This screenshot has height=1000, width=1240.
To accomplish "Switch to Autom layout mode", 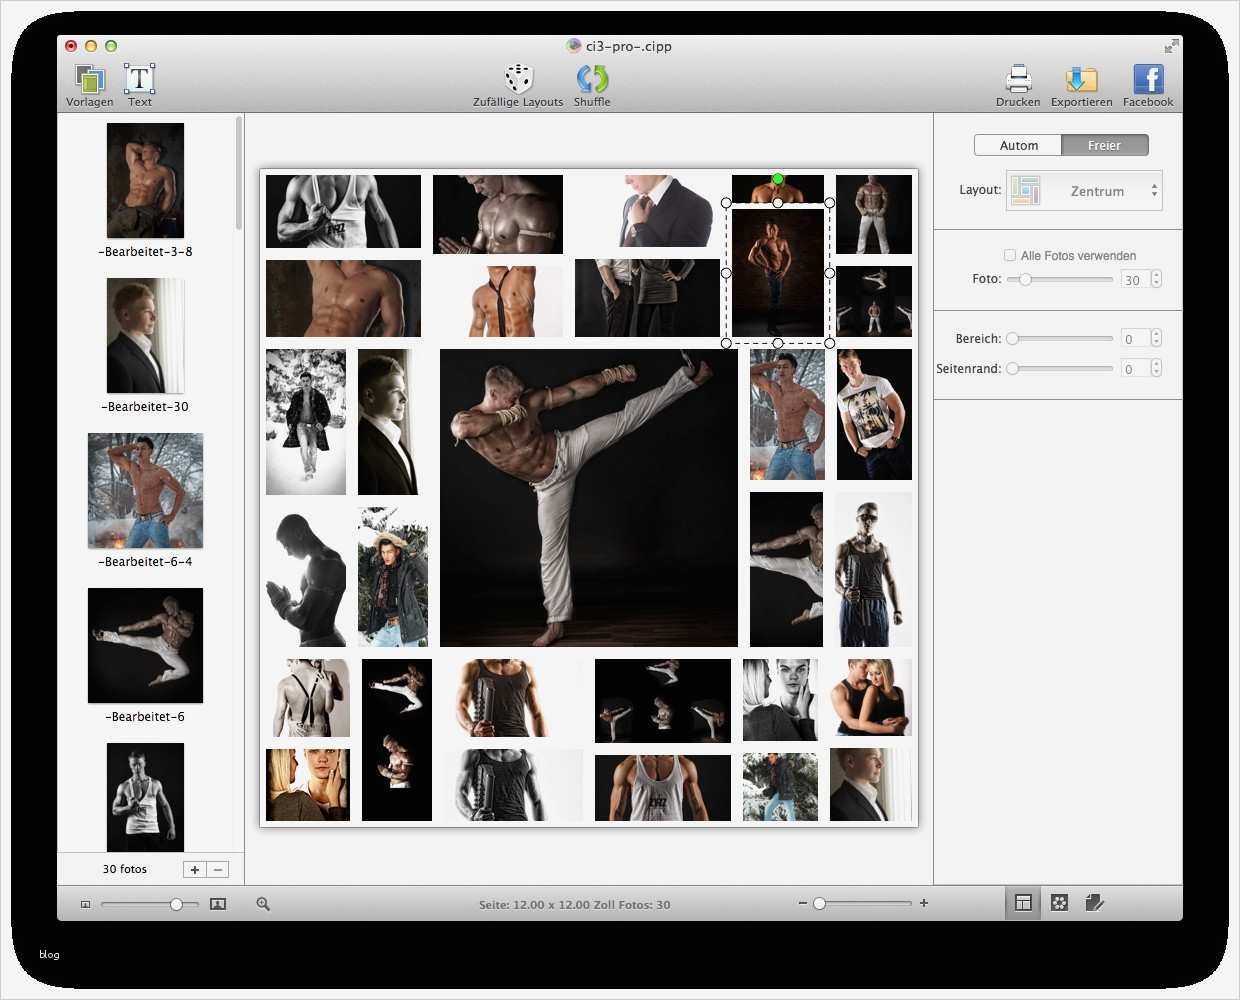I will (1018, 145).
